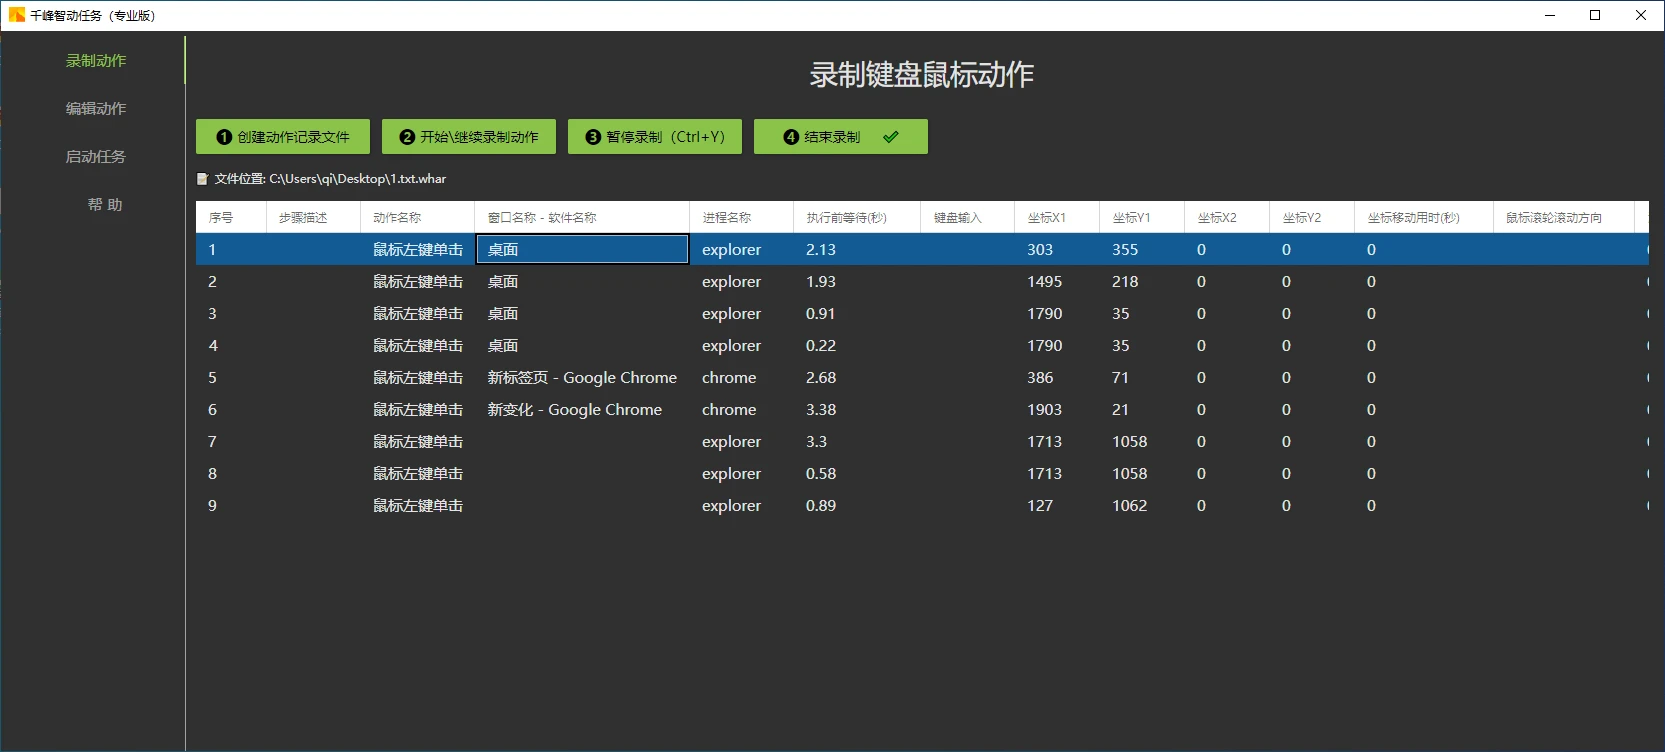Click the numbered 4 icon on end recording
Screen dimensions: 1665x752
pos(791,137)
